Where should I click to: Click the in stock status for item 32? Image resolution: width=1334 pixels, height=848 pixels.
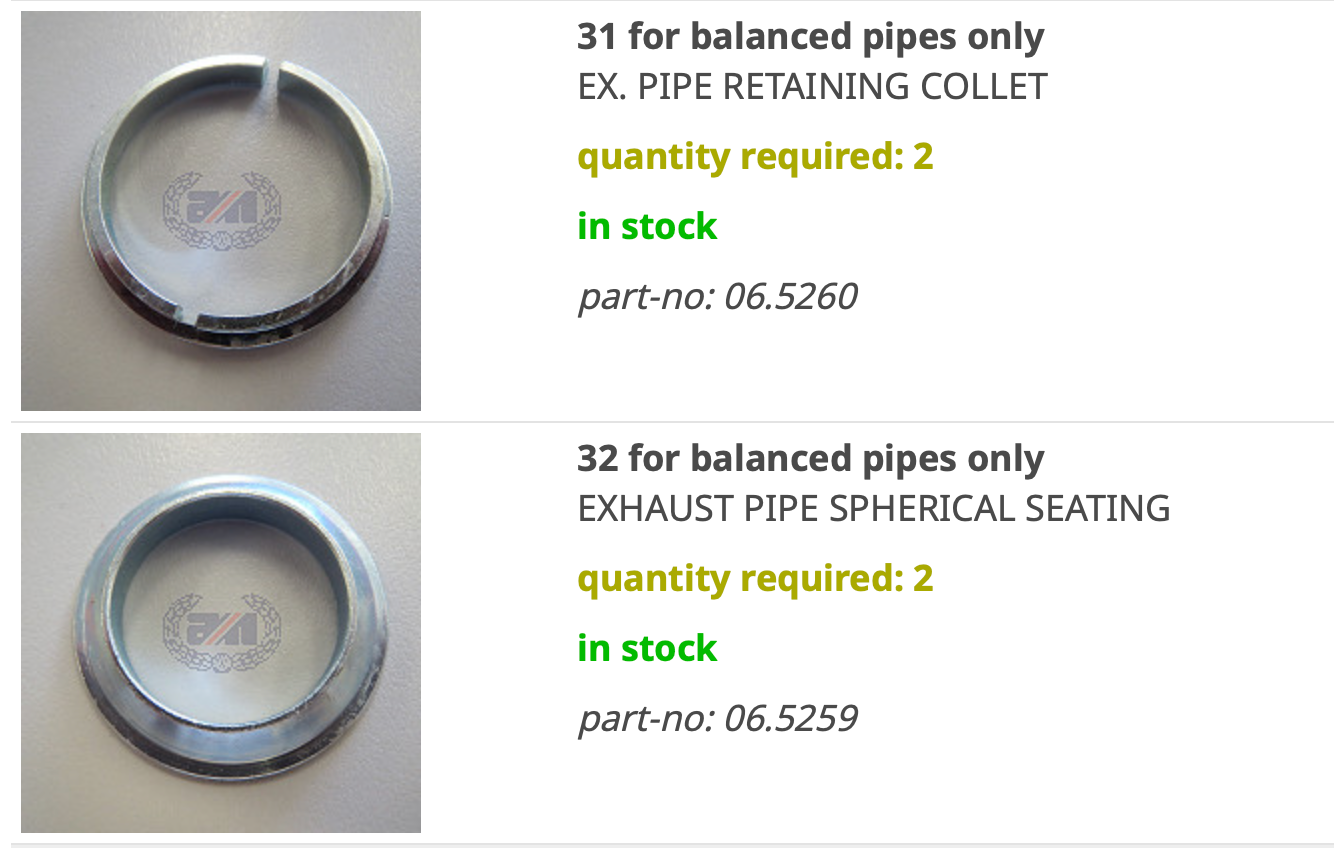(x=647, y=649)
